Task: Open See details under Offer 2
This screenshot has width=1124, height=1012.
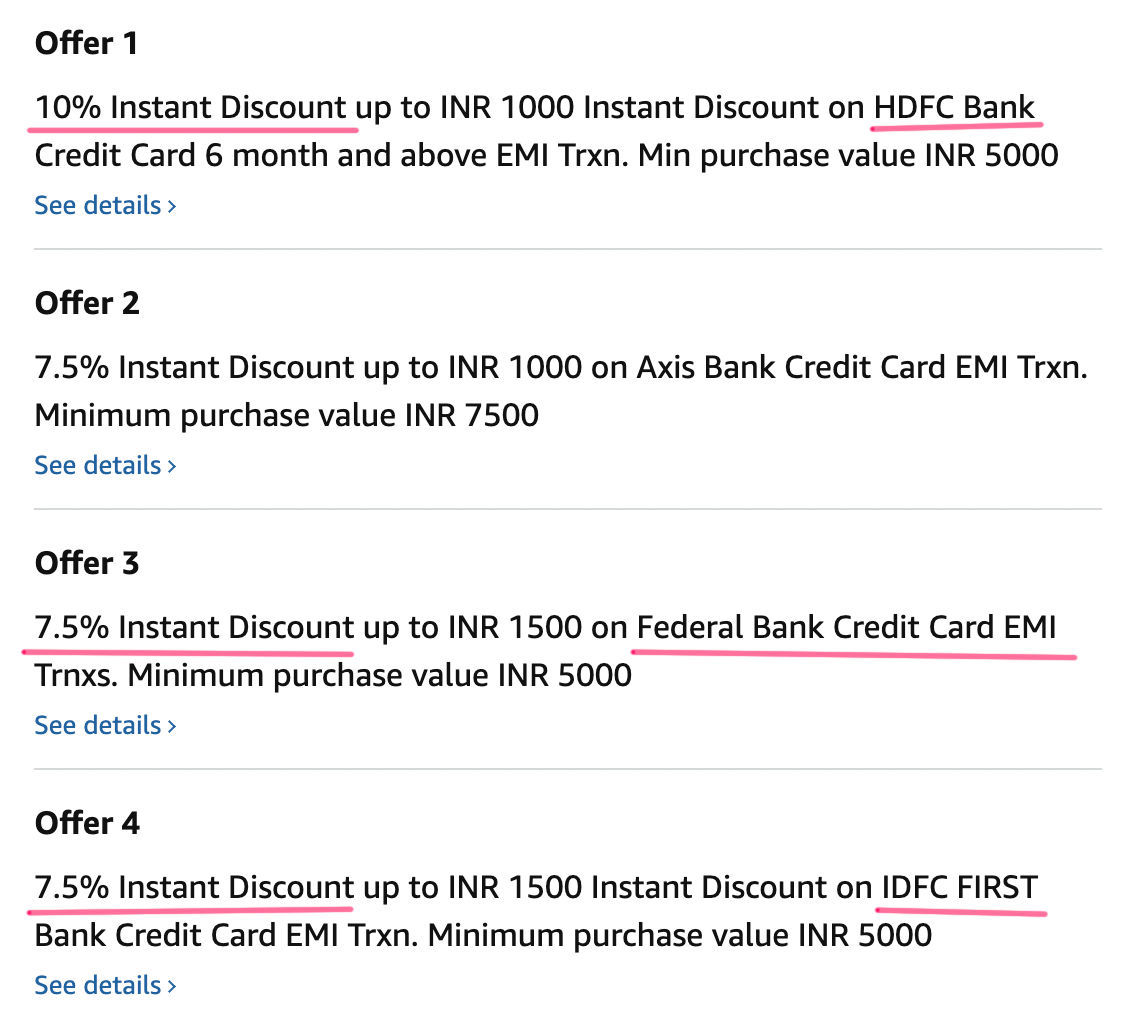Action: coord(105,466)
